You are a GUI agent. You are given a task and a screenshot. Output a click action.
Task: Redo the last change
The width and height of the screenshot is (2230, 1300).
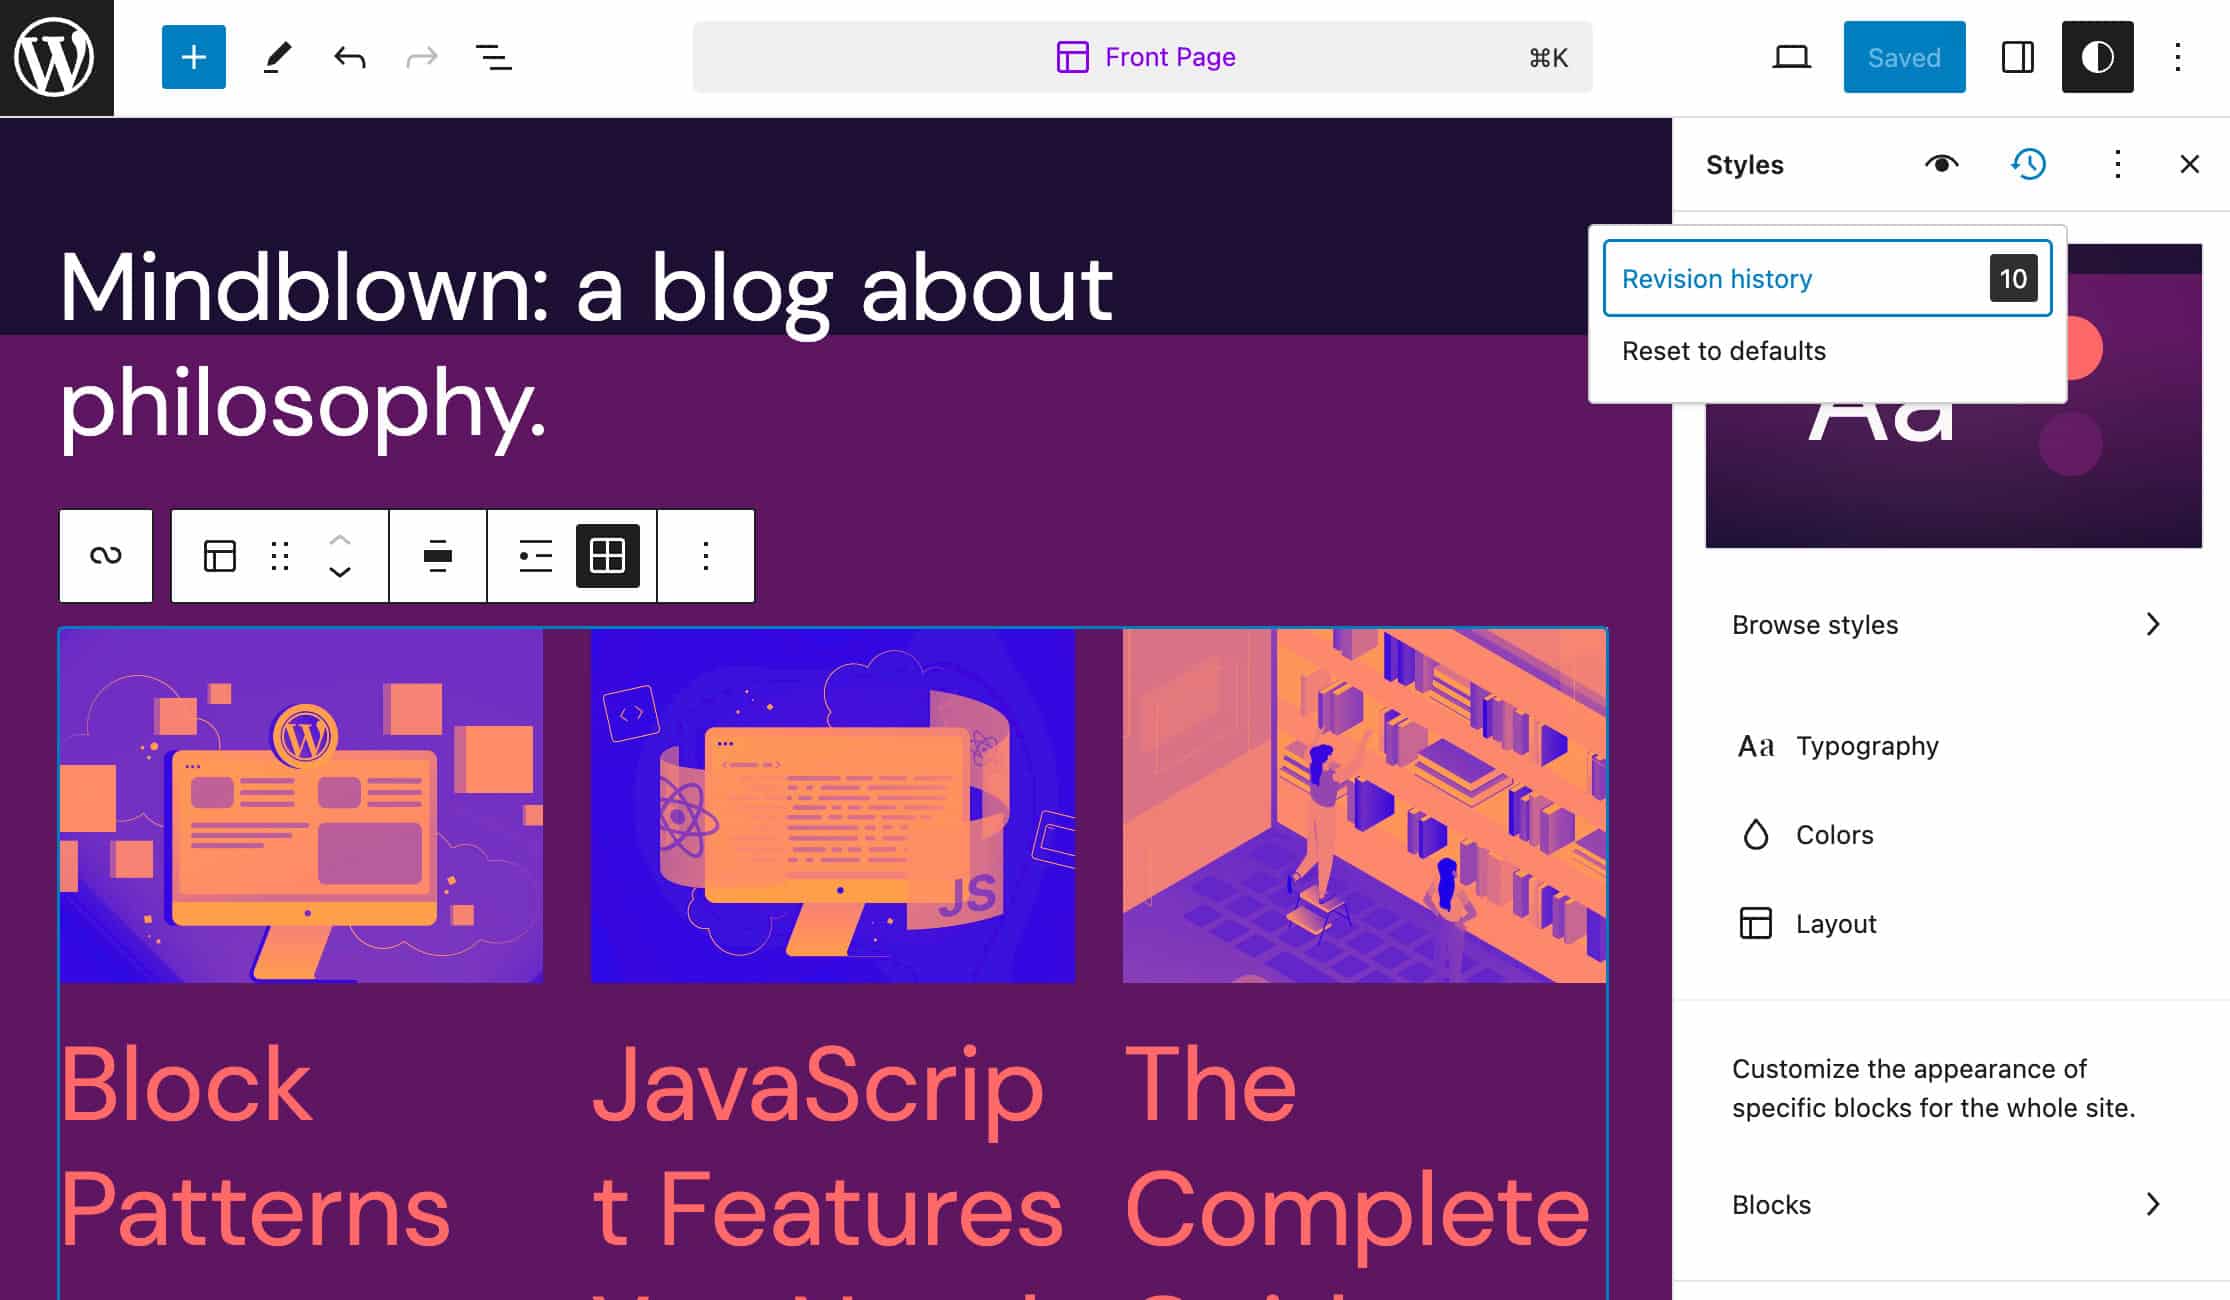click(x=421, y=57)
